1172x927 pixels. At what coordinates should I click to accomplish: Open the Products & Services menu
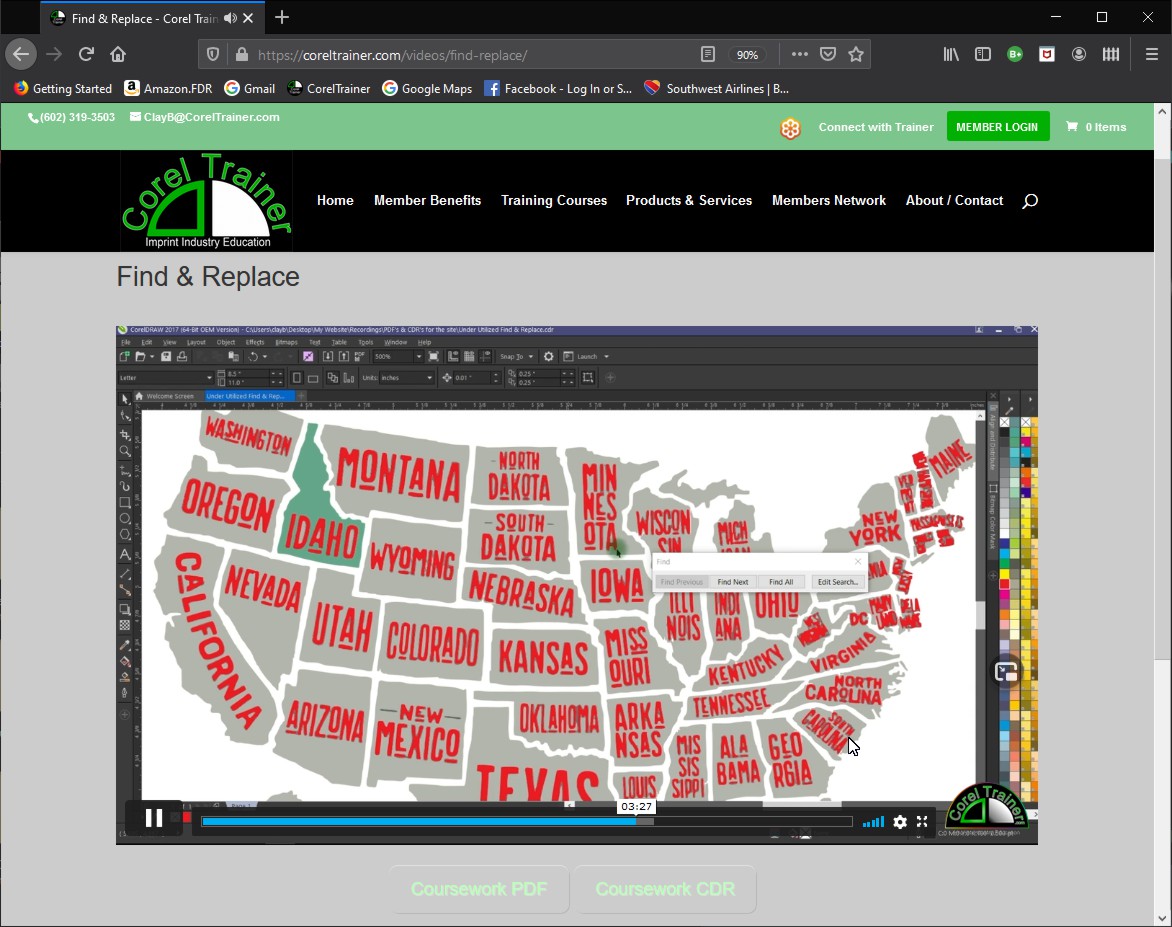click(689, 200)
